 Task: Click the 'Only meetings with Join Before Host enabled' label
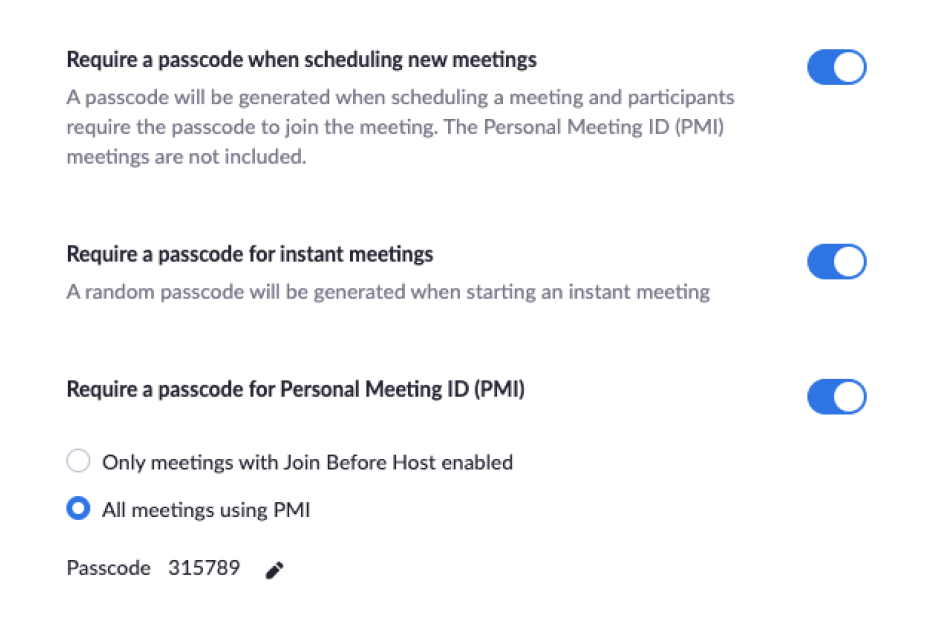coord(307,462)
